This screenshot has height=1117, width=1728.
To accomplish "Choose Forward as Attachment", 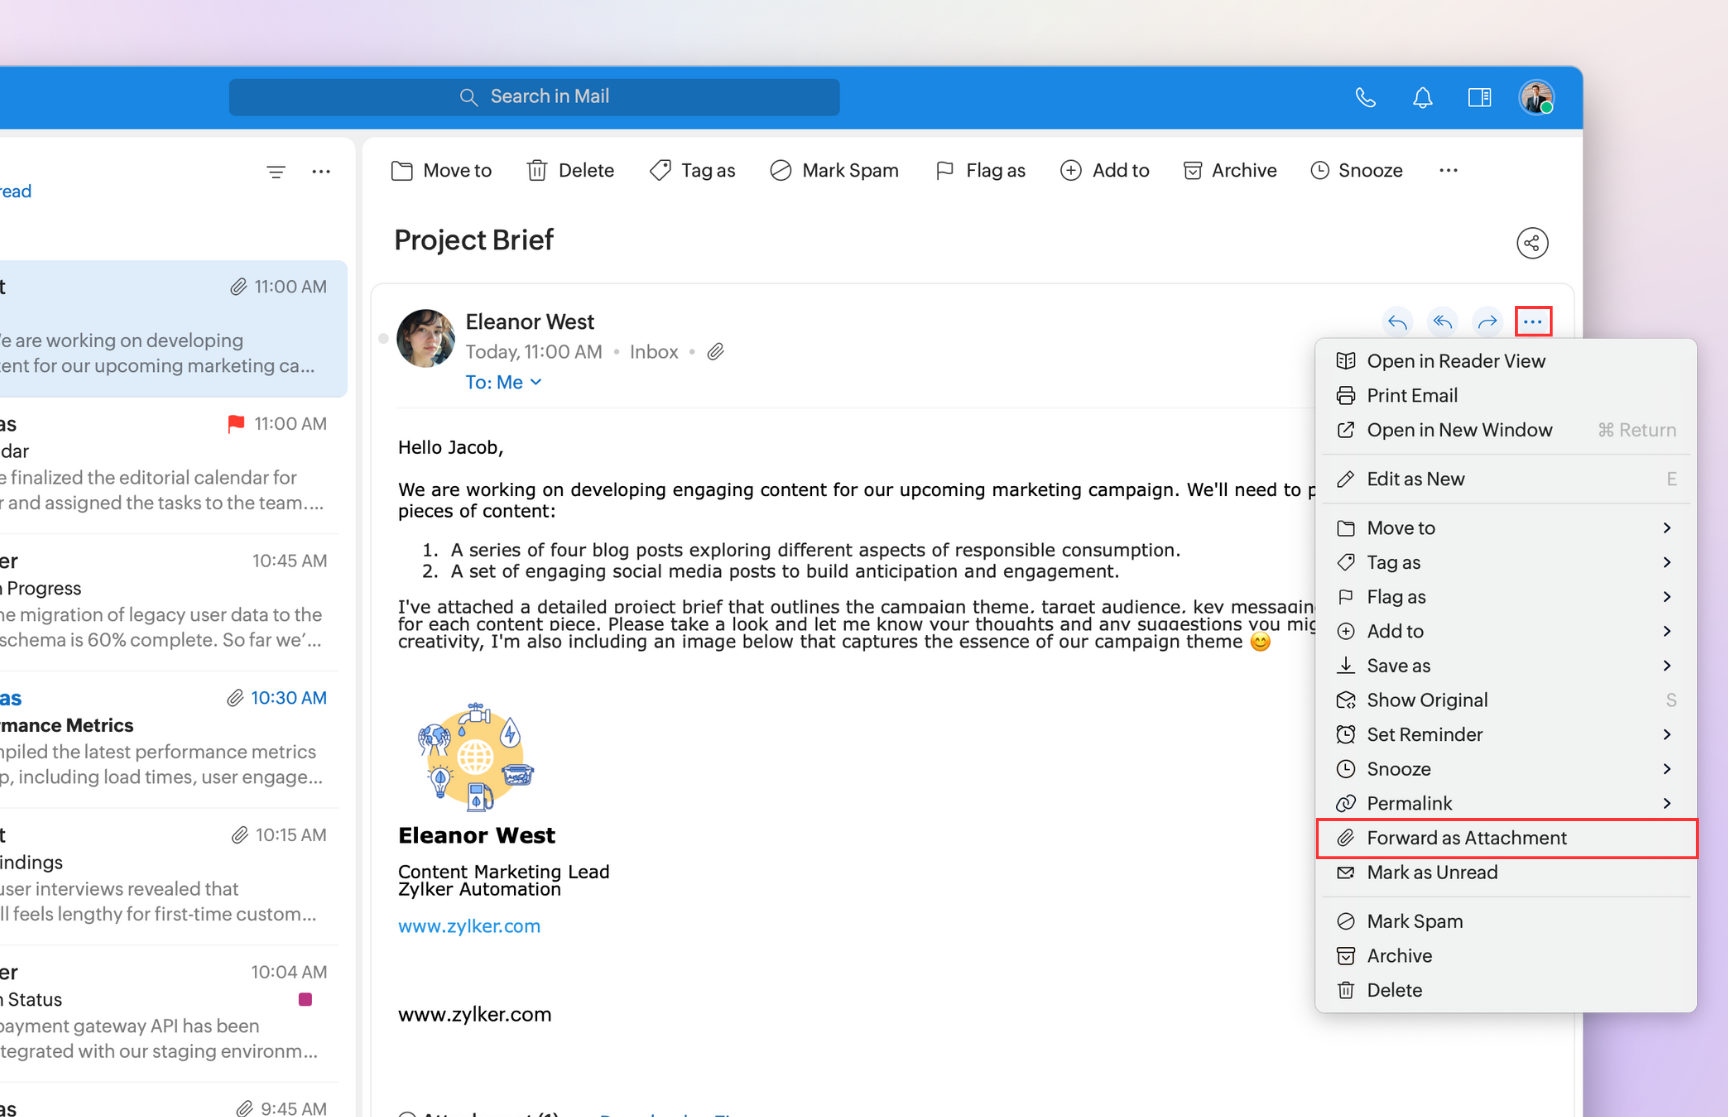I will pos(1506,838).
